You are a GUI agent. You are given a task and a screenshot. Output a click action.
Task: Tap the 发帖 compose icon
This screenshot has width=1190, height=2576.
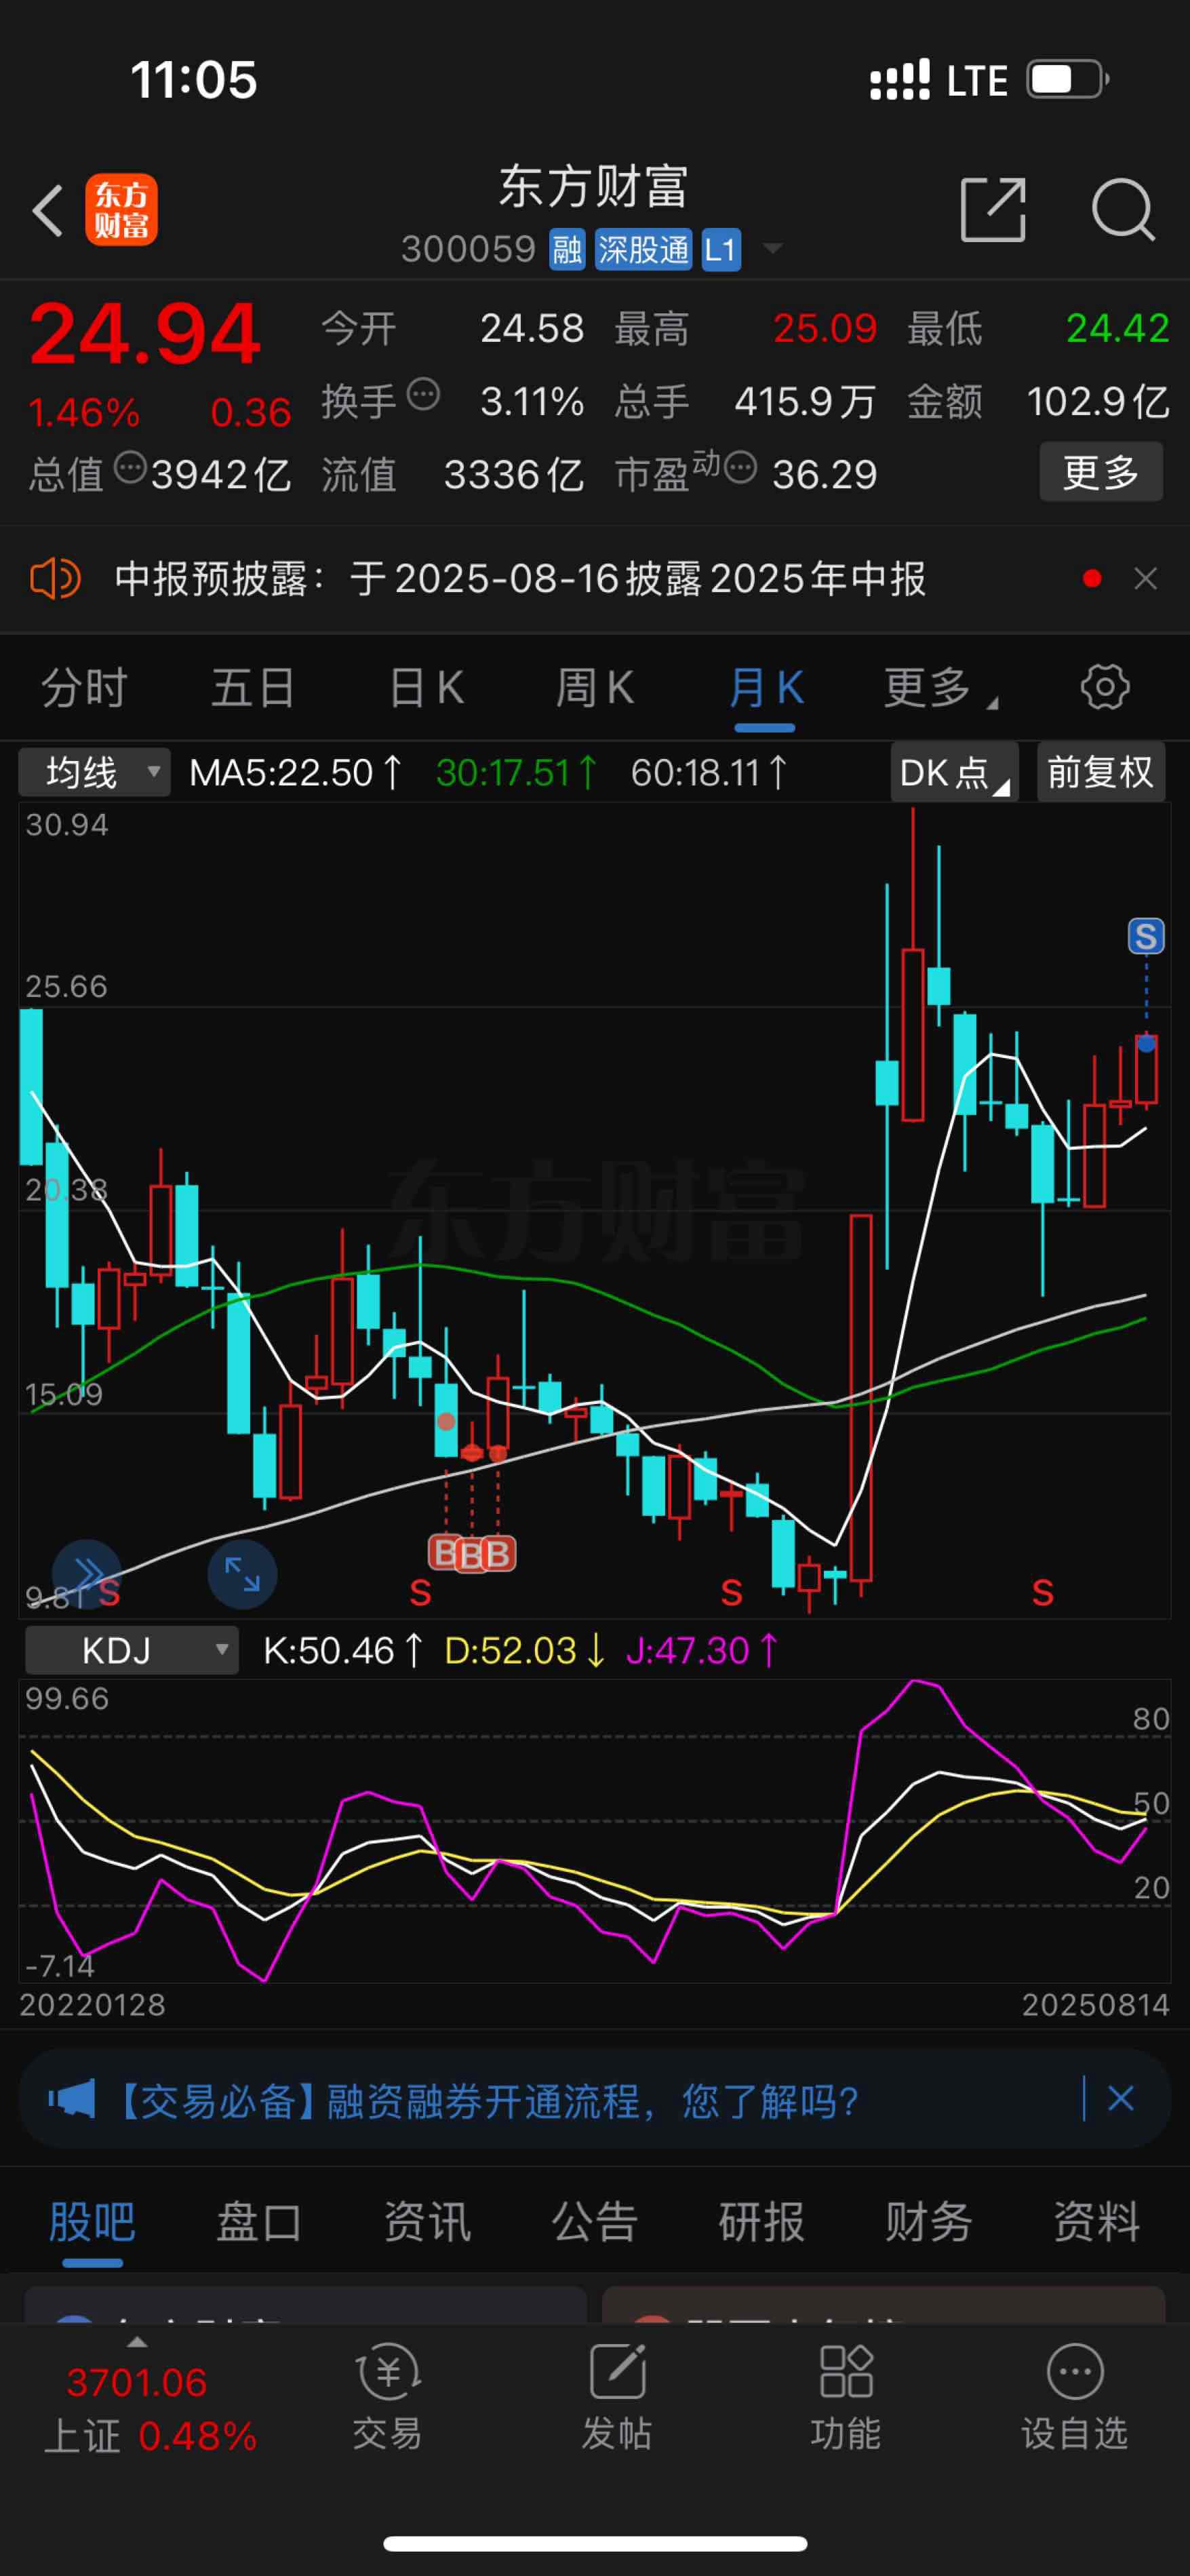[617, 2371]
